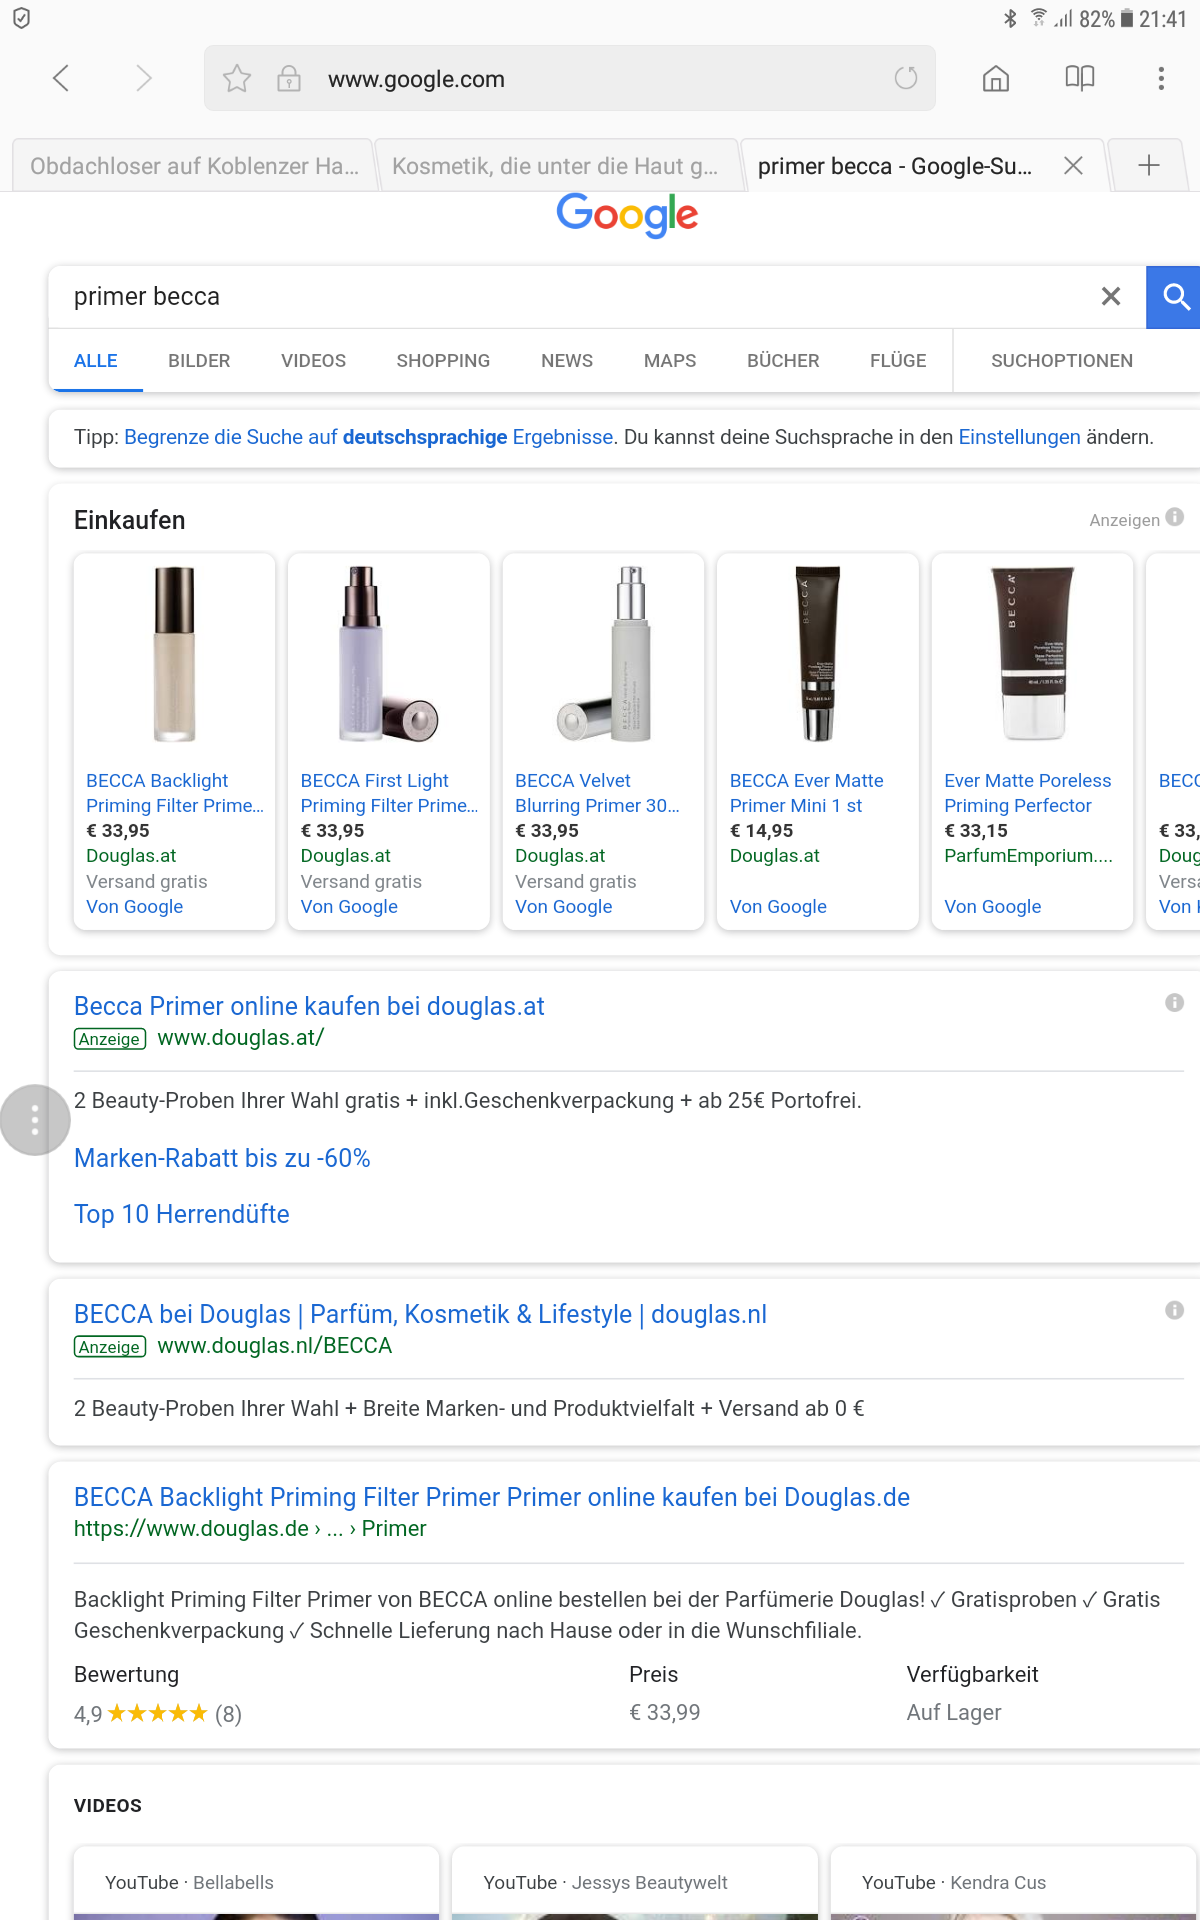The width and height of the screenshot is (1200, 1920).
Task: Open 'Ever Matte Poreless Priming Perfector' link
Action: click(x=1028, y=793)
